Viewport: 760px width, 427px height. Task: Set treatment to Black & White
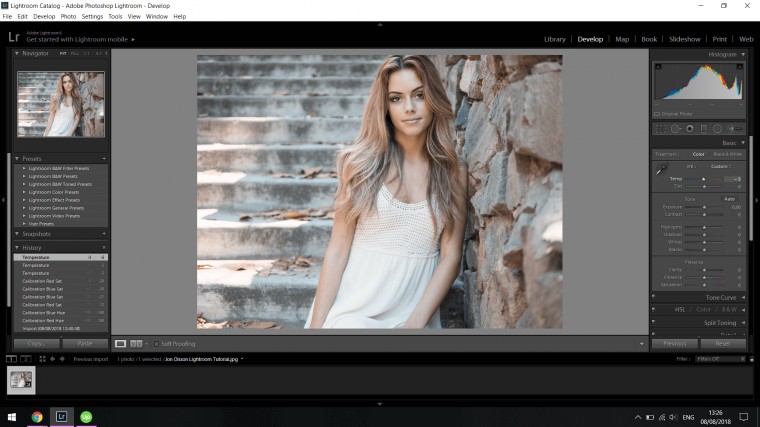coord(727,154)
